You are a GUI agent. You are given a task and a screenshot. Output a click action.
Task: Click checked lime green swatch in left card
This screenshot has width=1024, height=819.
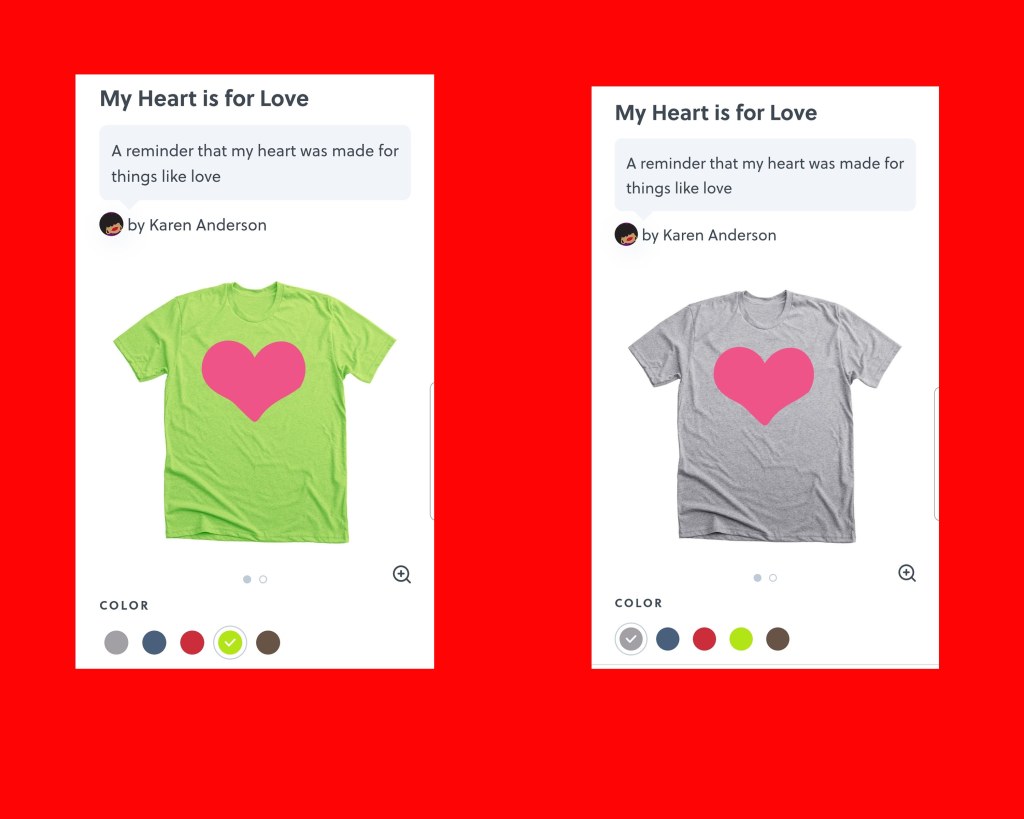[230, 643]
